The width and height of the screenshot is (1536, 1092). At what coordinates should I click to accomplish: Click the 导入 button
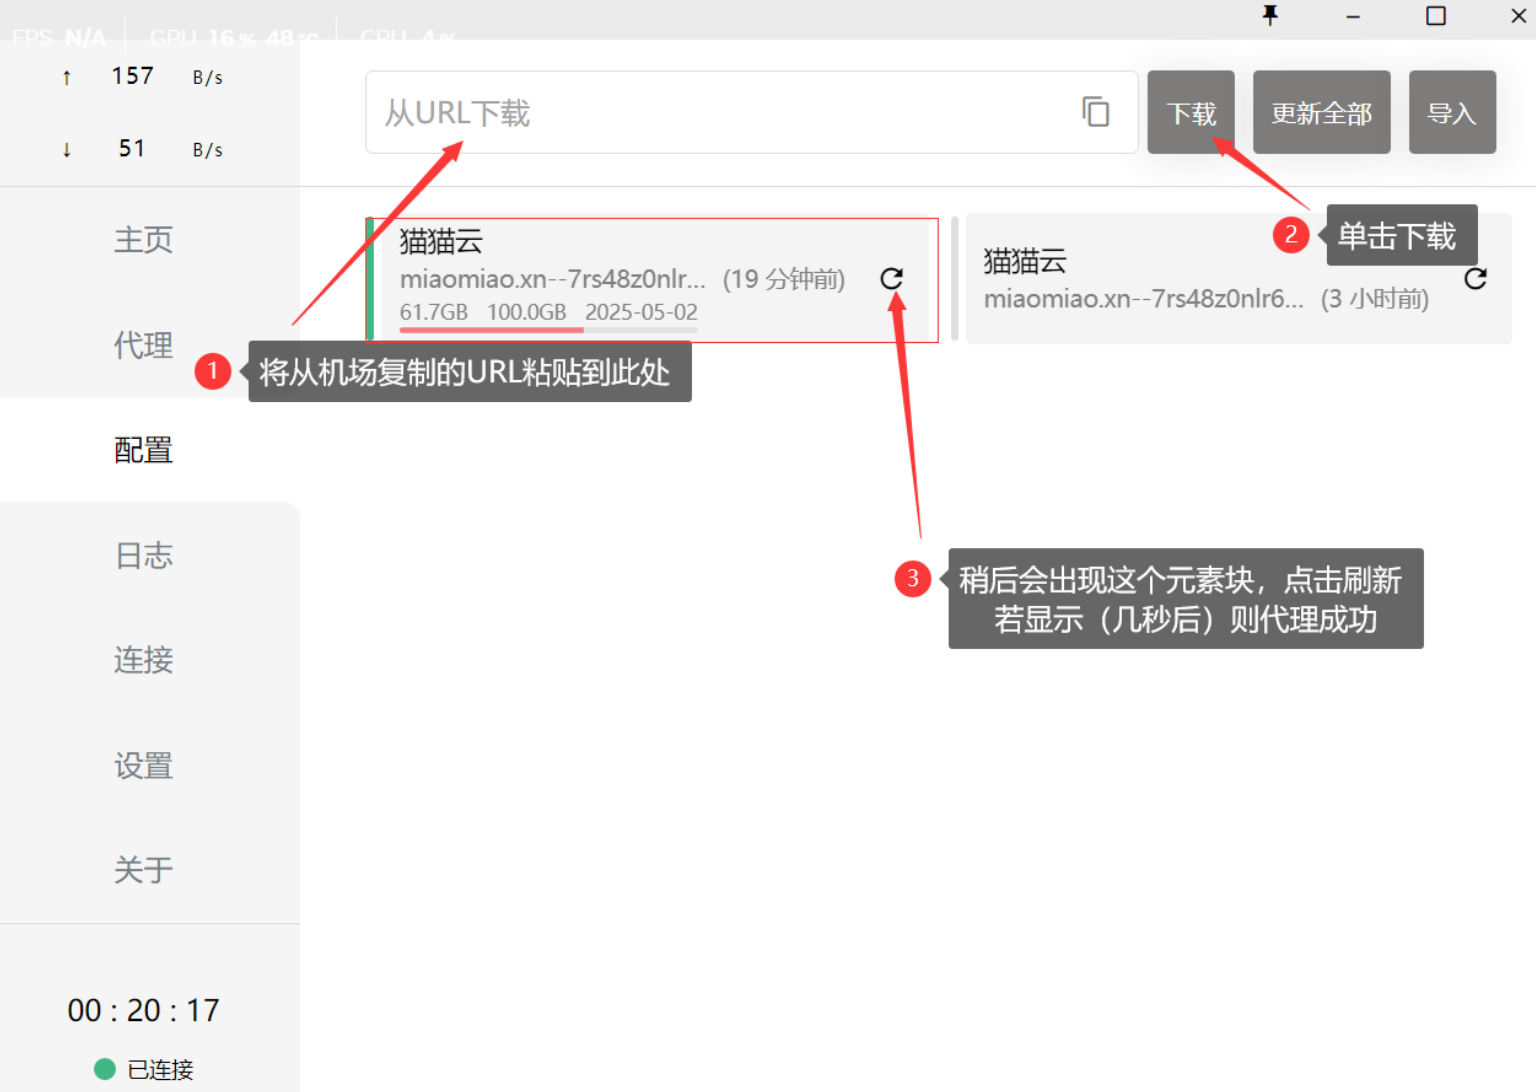click(1452, 113)
